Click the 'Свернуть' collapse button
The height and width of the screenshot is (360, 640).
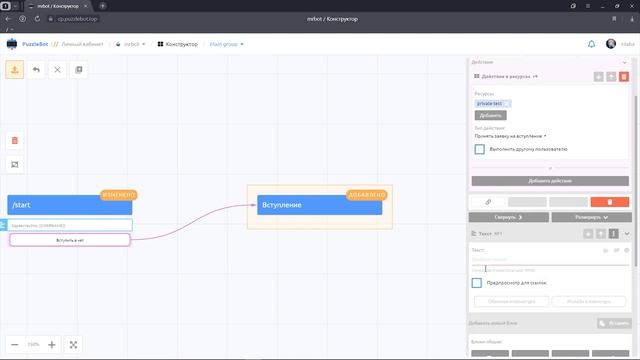tap(509, 217)
